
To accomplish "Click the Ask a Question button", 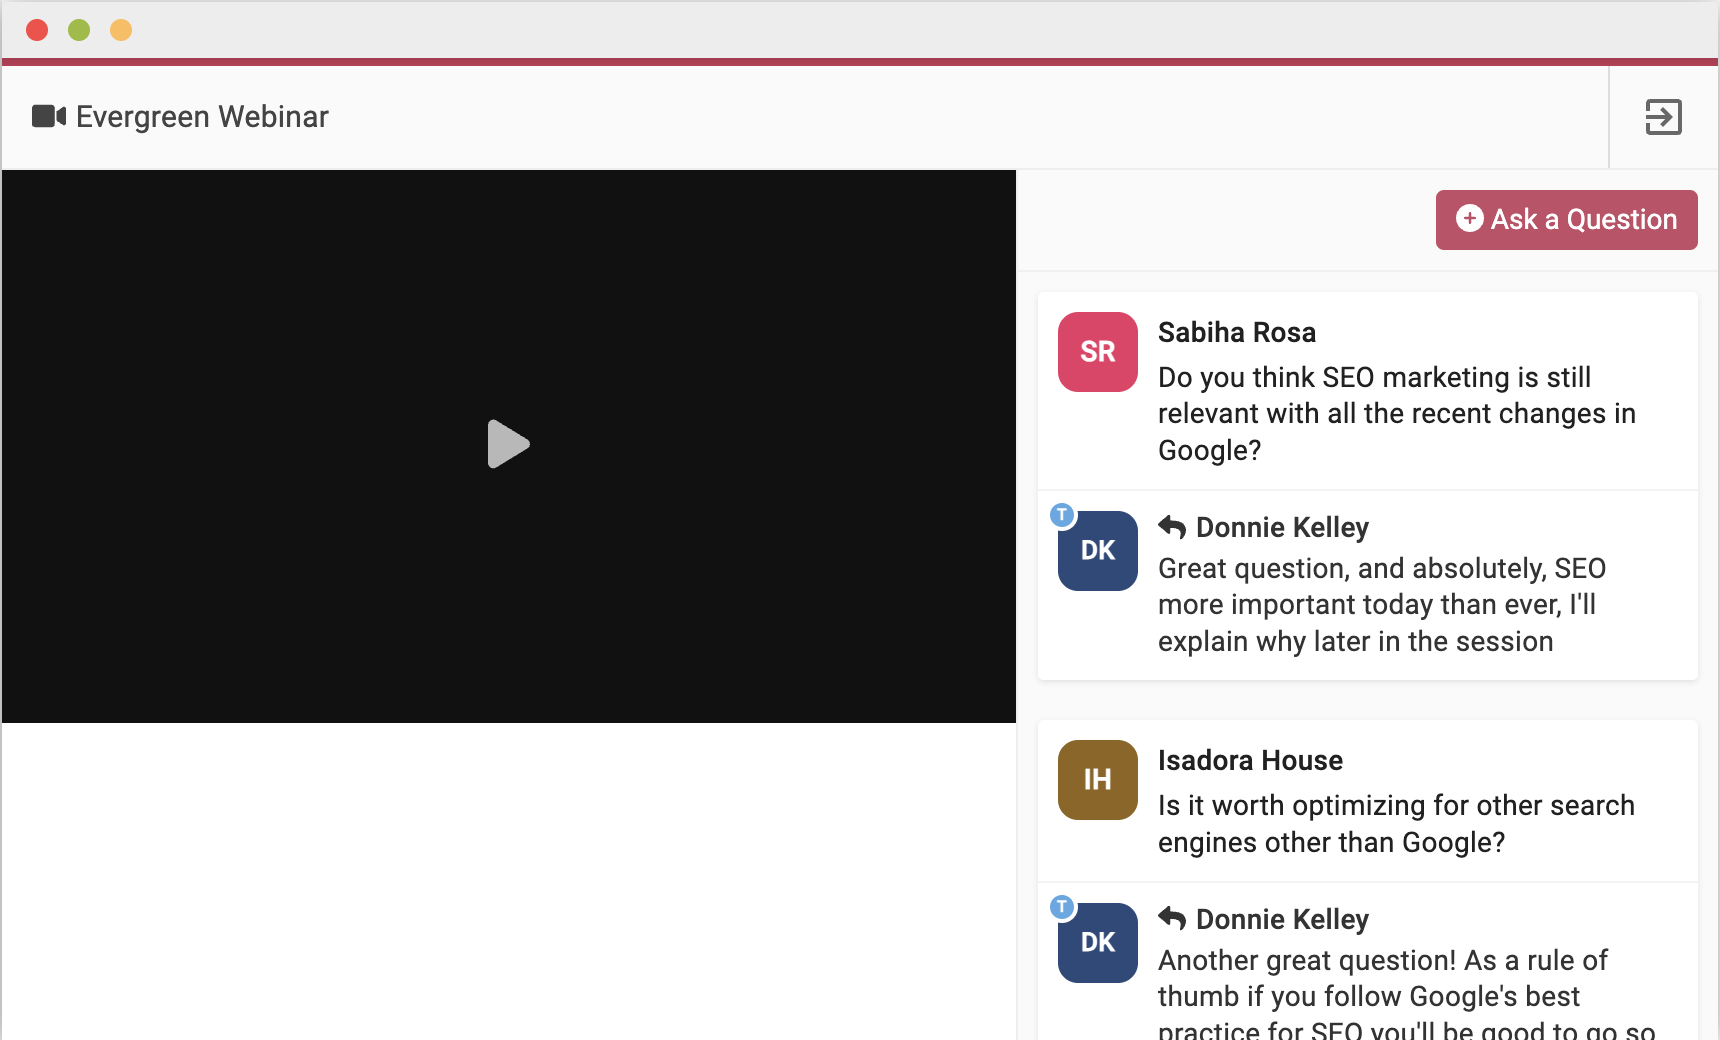I will point(1566,220).
